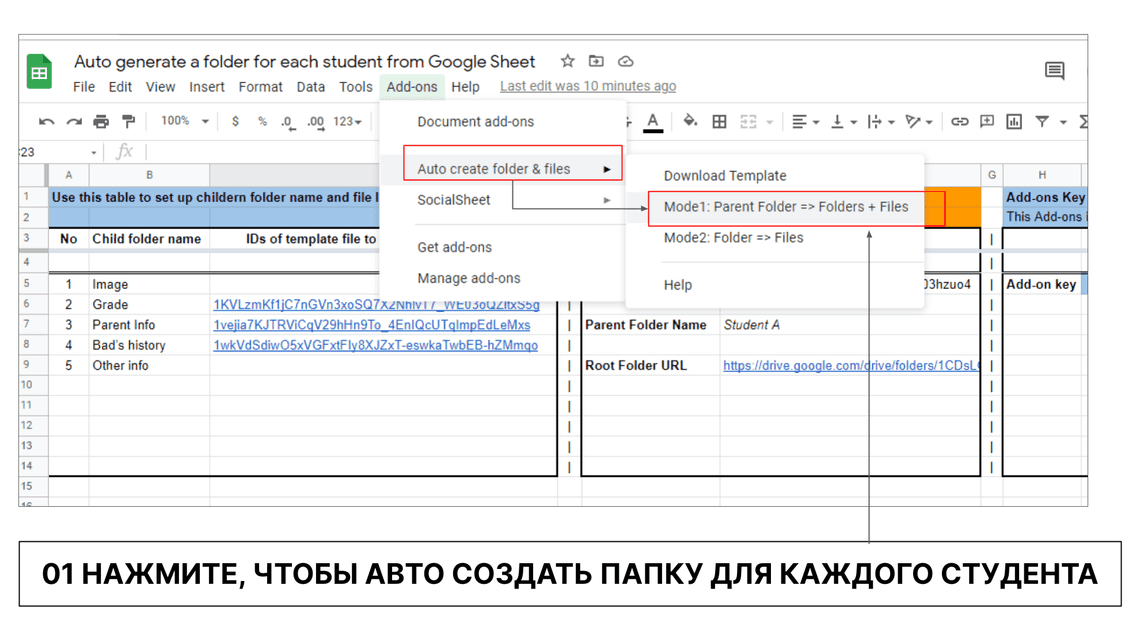The height and width of the screenshot is (622, 1140).
Task: Click the insert link icon
Action: tap(959, 122)
